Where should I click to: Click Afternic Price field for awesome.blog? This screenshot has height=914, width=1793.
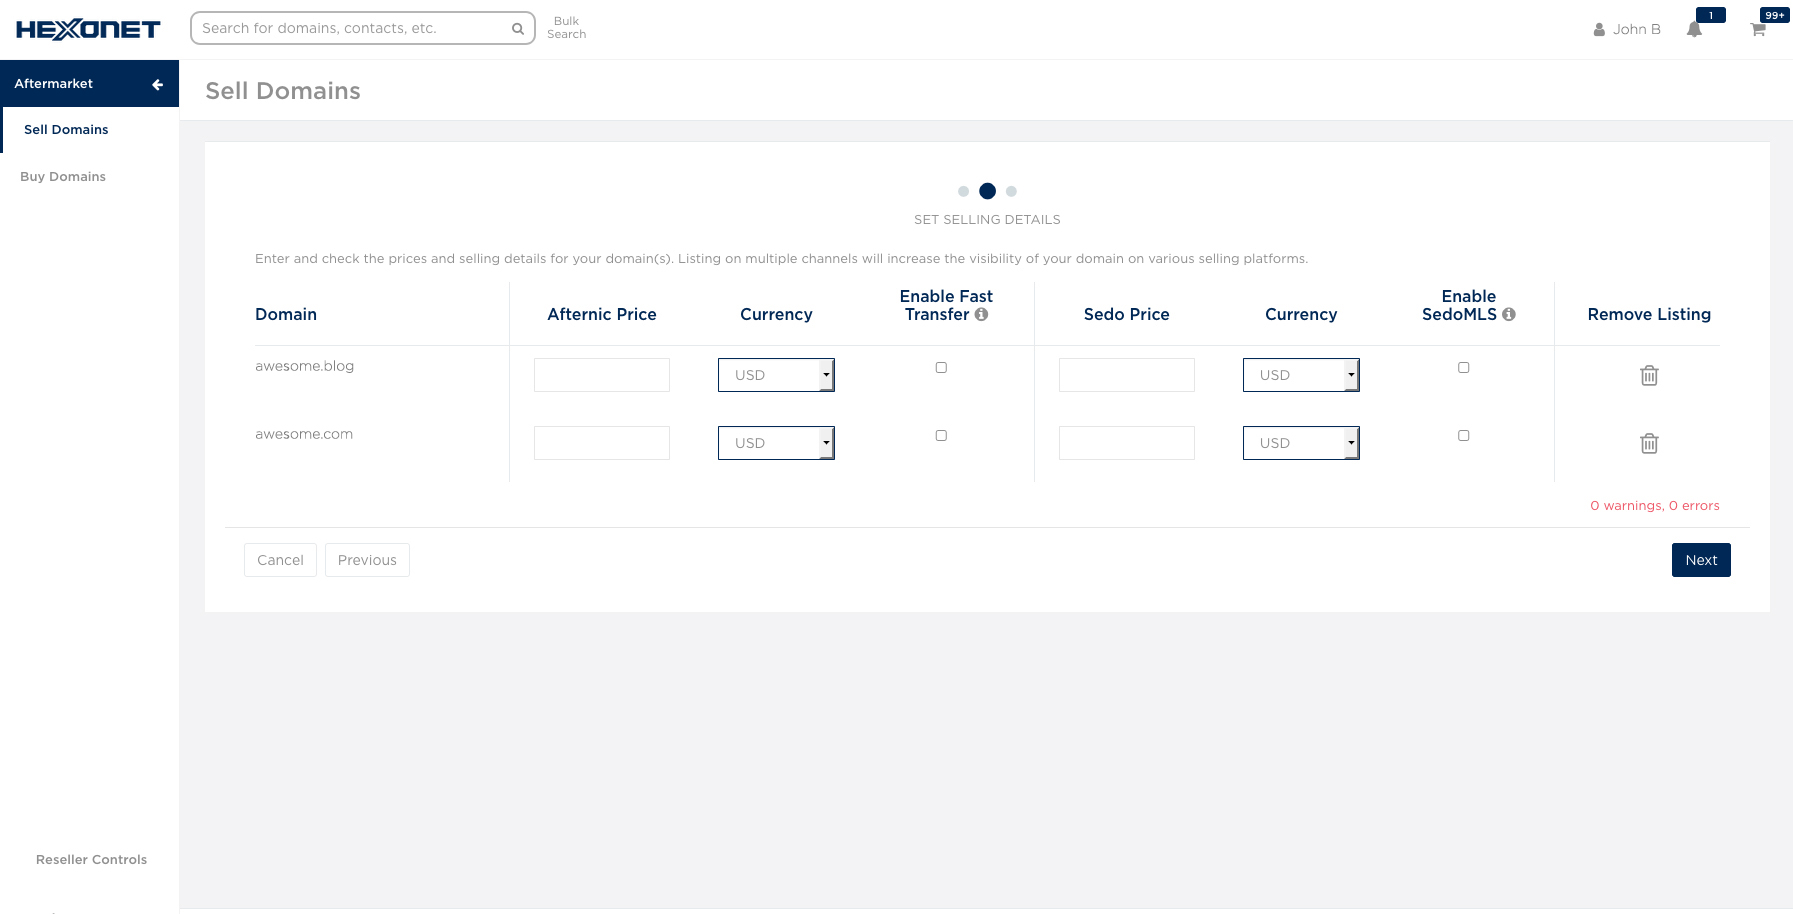(602, 375)
